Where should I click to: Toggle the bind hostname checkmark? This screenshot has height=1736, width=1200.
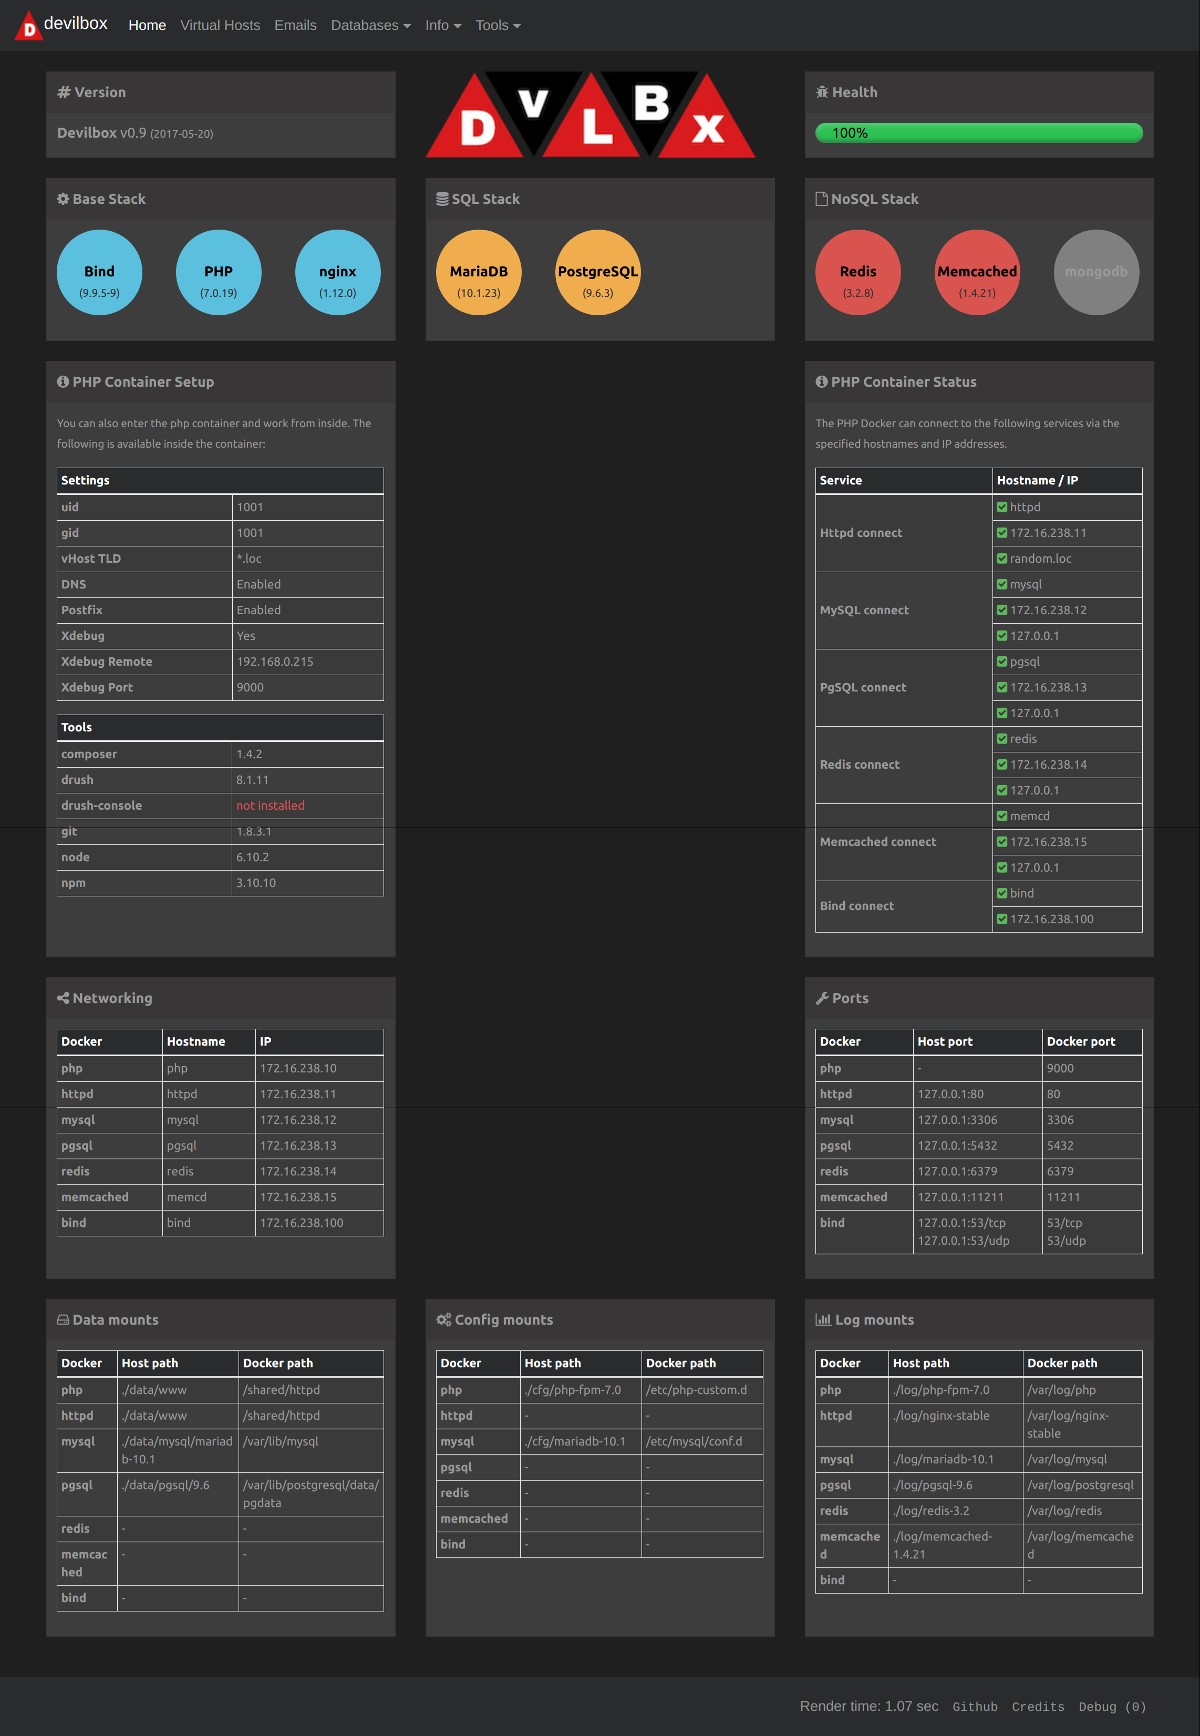[1002, 893]
